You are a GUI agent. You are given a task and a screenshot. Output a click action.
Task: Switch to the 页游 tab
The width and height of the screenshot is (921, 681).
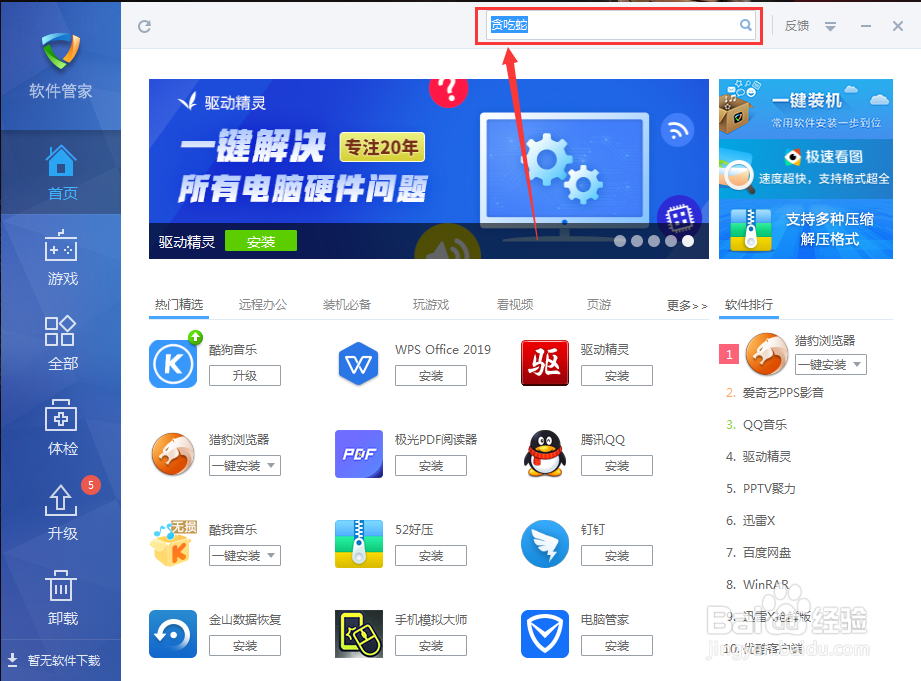coord(599,304)
